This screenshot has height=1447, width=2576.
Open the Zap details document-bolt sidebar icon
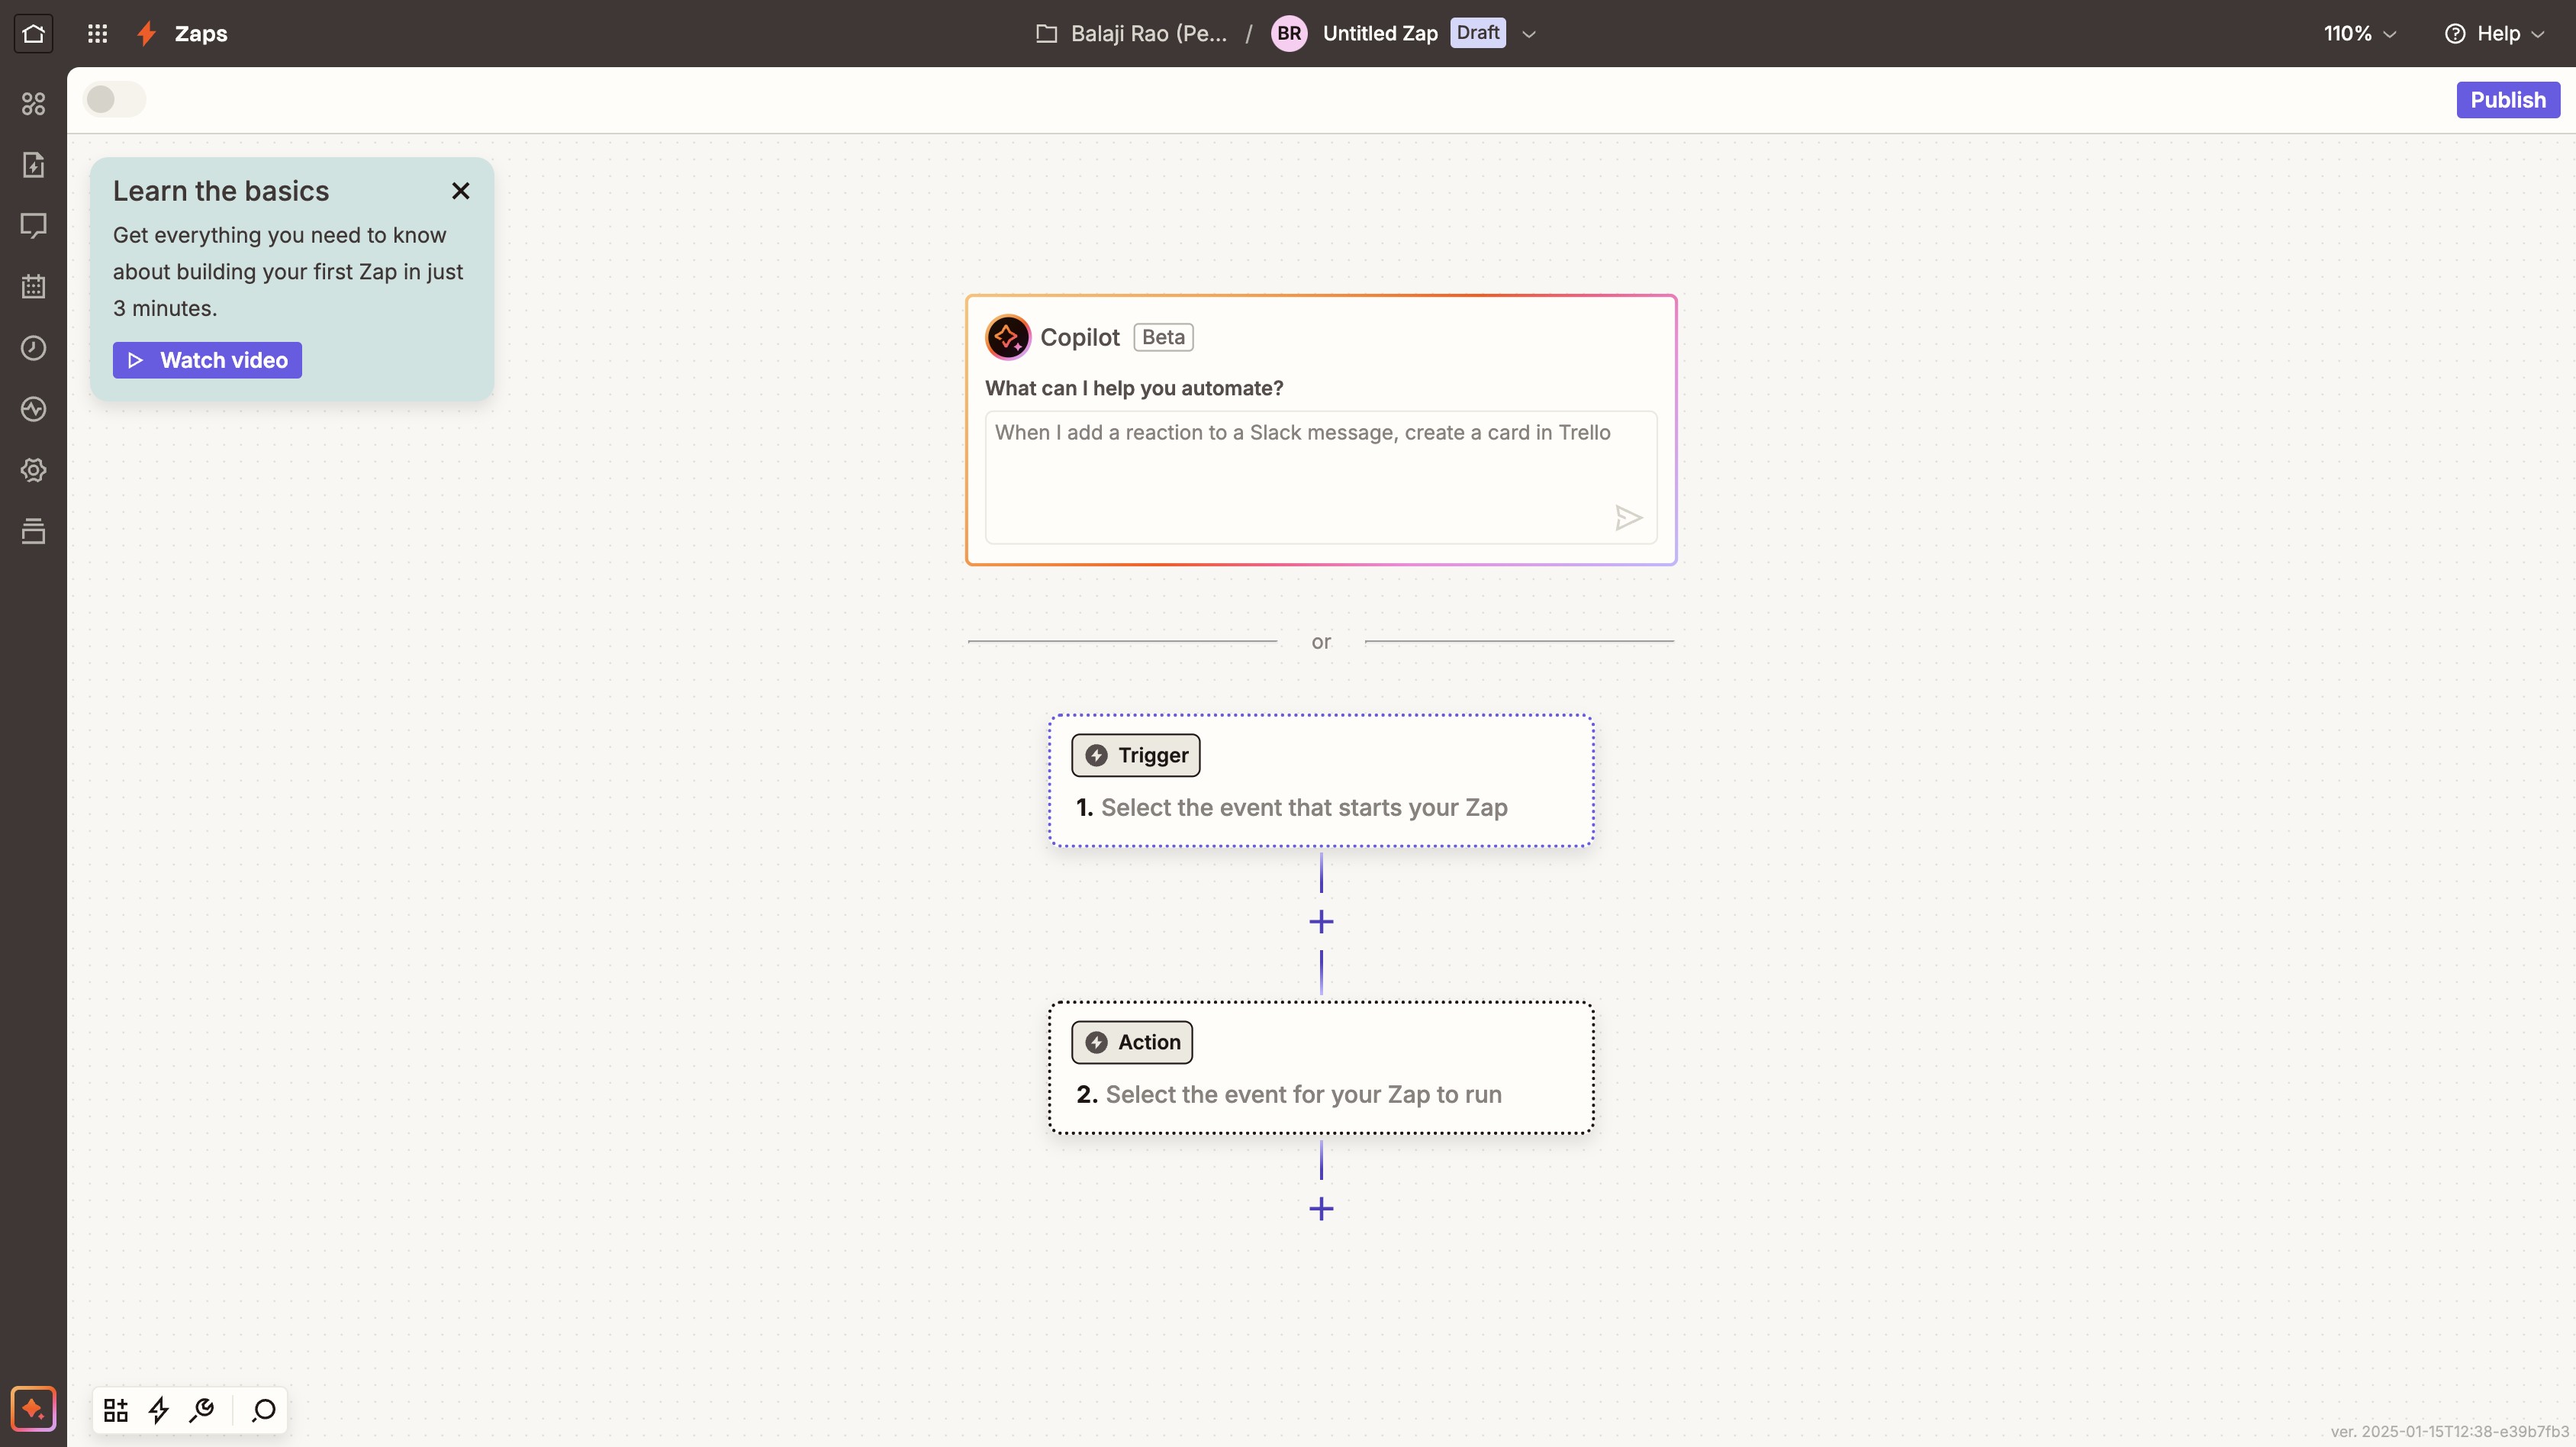pos(33,164)
